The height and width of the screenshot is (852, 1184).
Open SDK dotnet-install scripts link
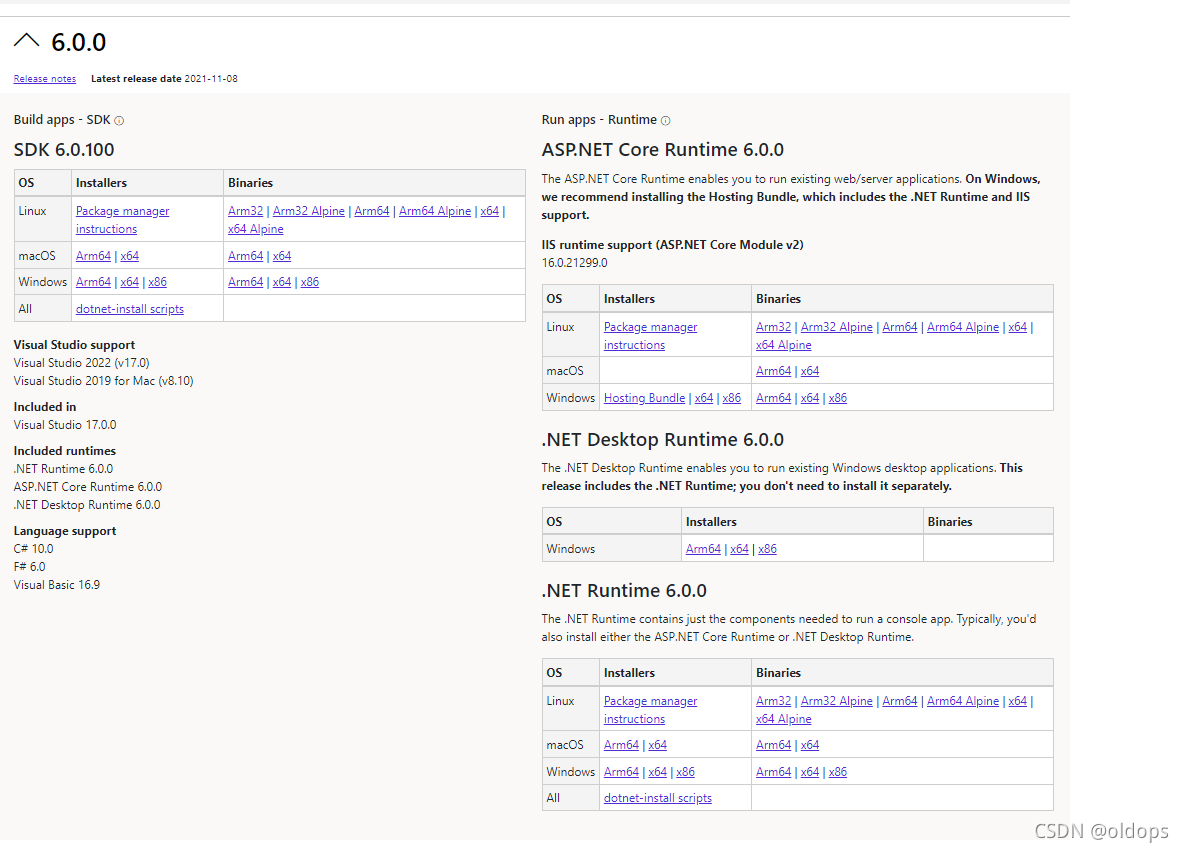pos(130,309)
